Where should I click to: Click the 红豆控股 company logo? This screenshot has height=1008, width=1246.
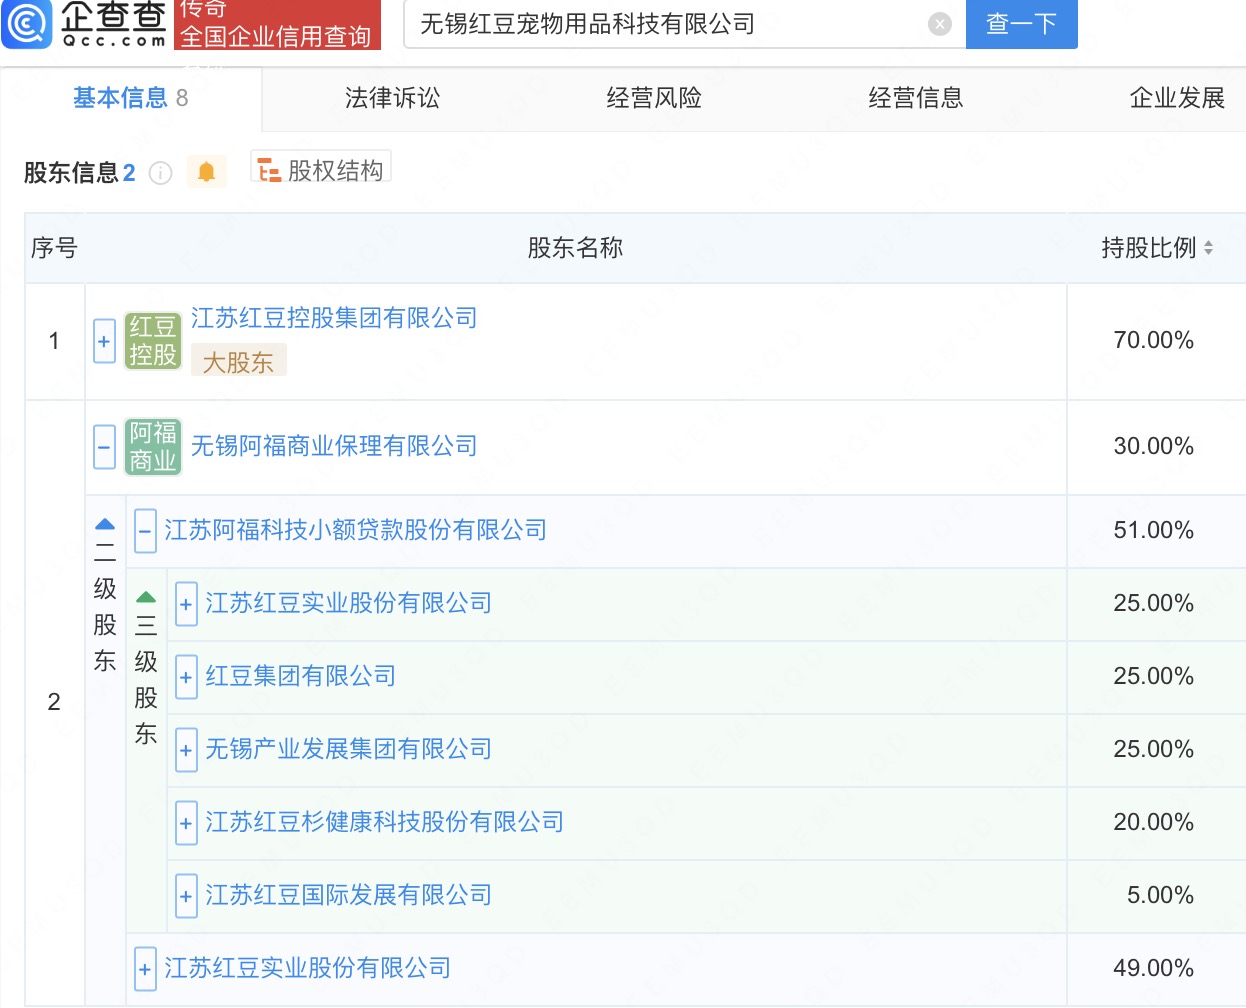[152, 341]
